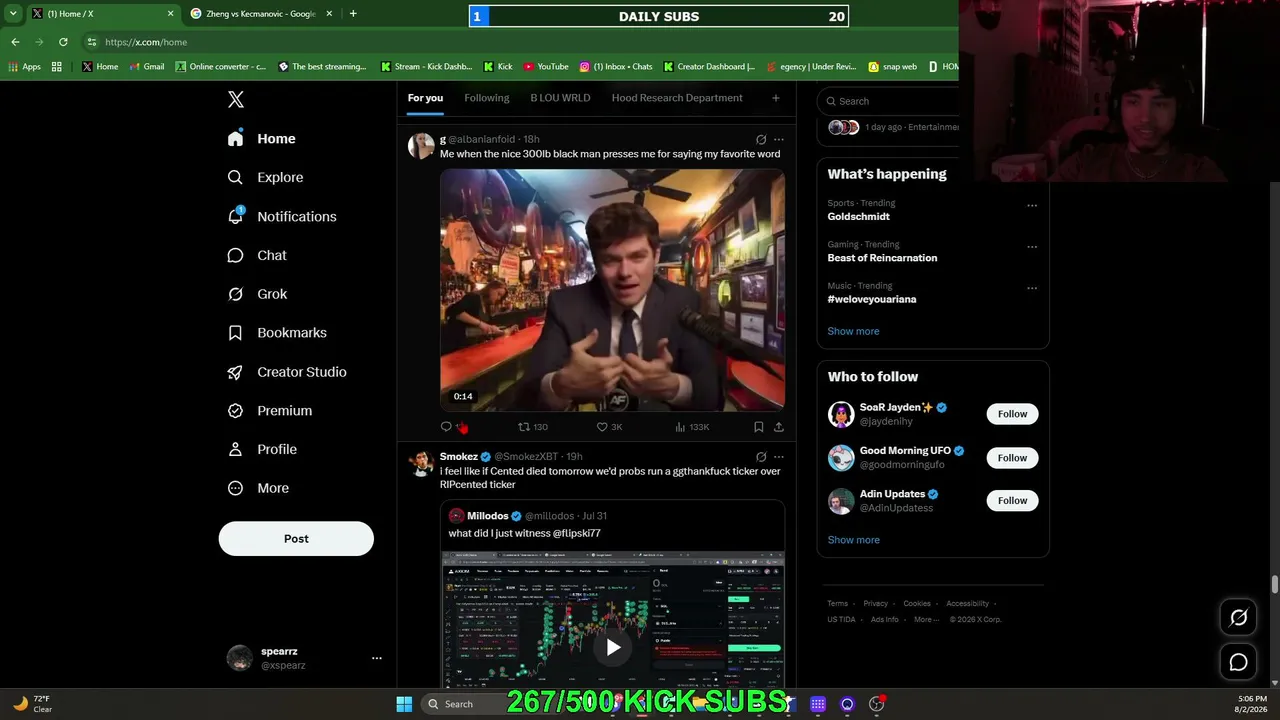Switch to the B LOU WRLD tab
The image size is (1280, 720).
560,98
